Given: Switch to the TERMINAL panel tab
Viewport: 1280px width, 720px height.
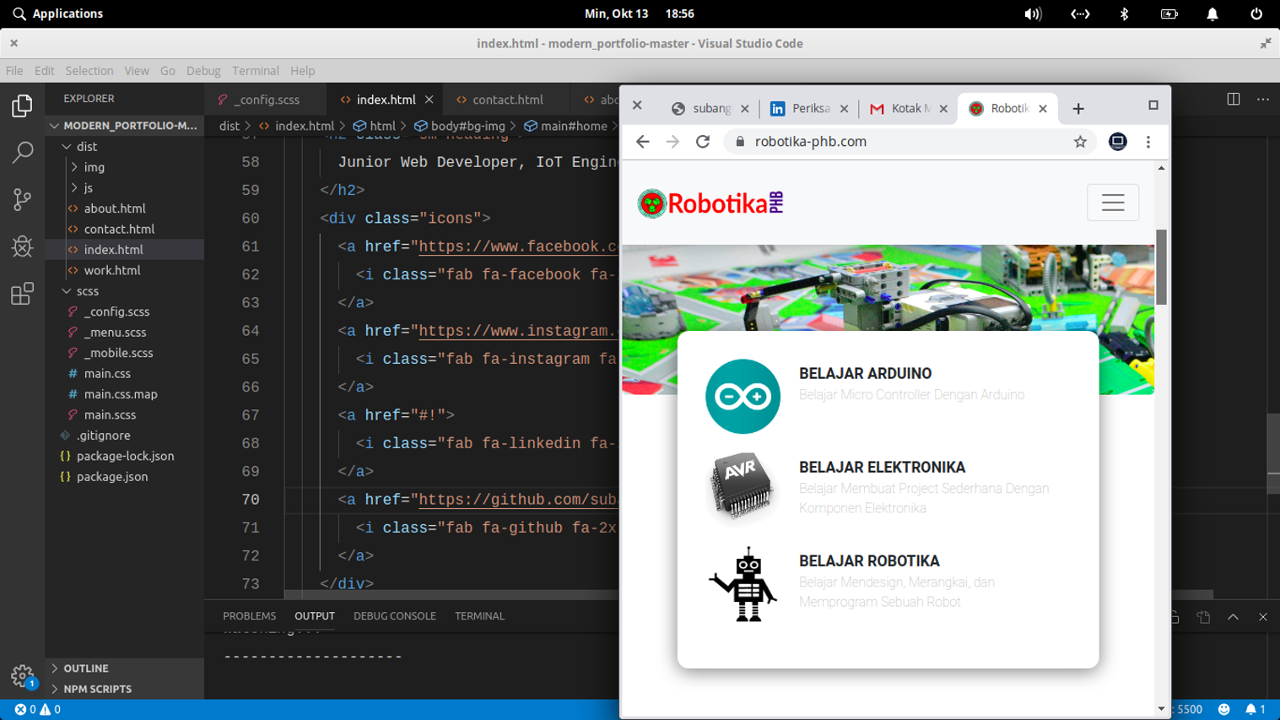Looking at the screenshot, I should pyautogui.click(x=479, y=616).
